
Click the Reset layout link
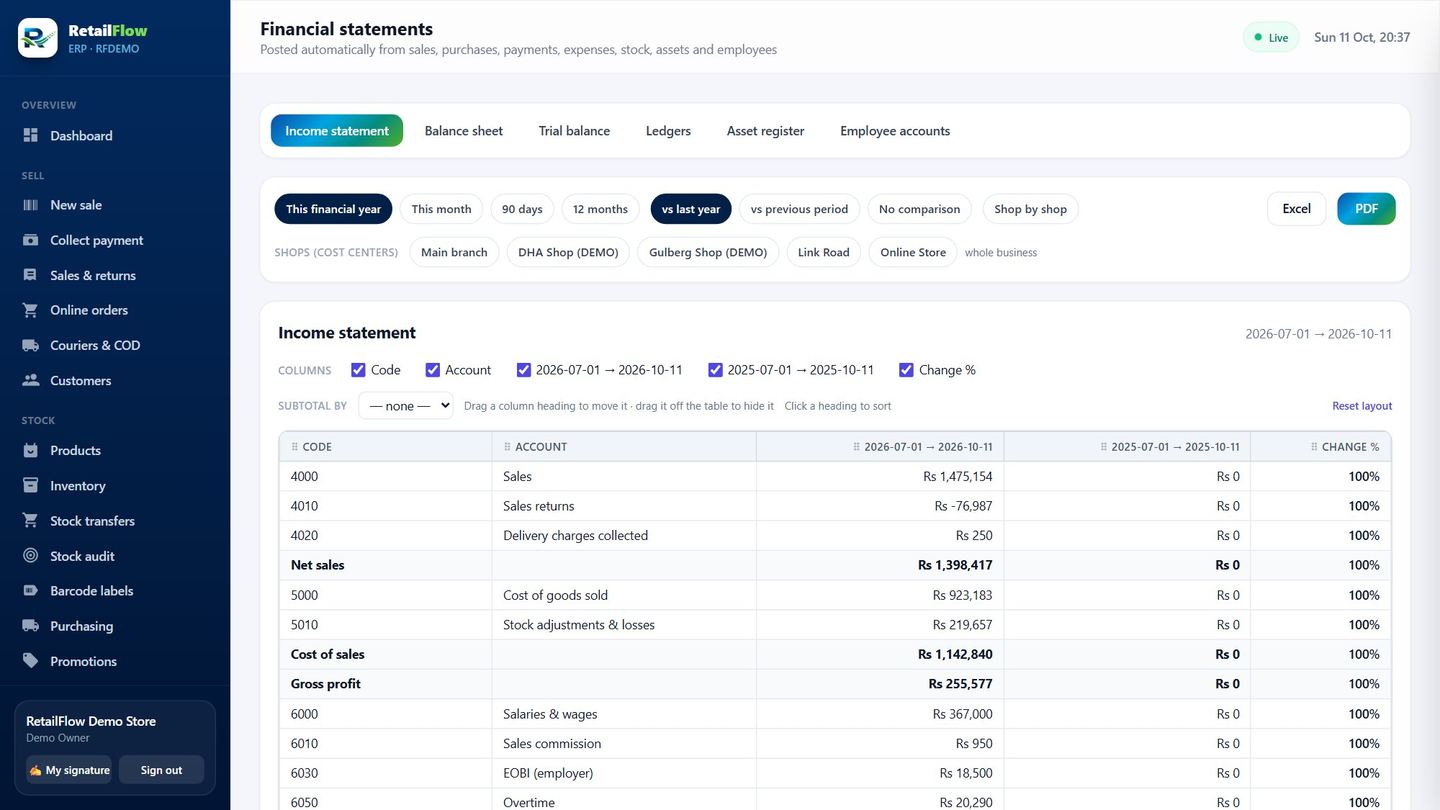(1362, 406)
